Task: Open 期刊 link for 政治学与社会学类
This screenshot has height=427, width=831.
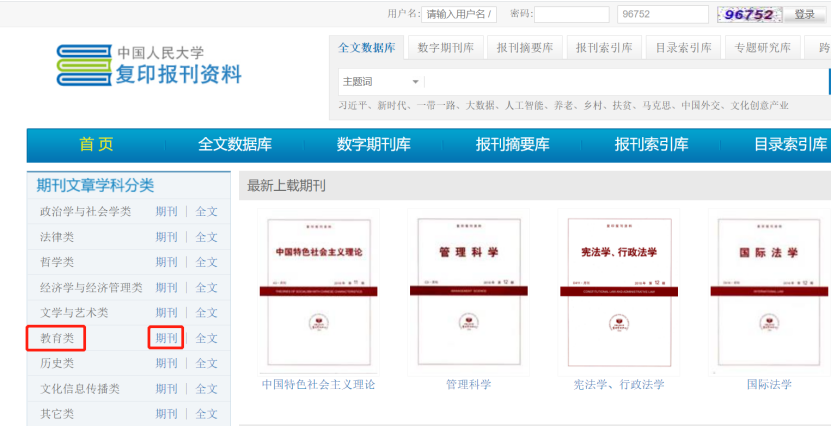Action: point(166,212)
